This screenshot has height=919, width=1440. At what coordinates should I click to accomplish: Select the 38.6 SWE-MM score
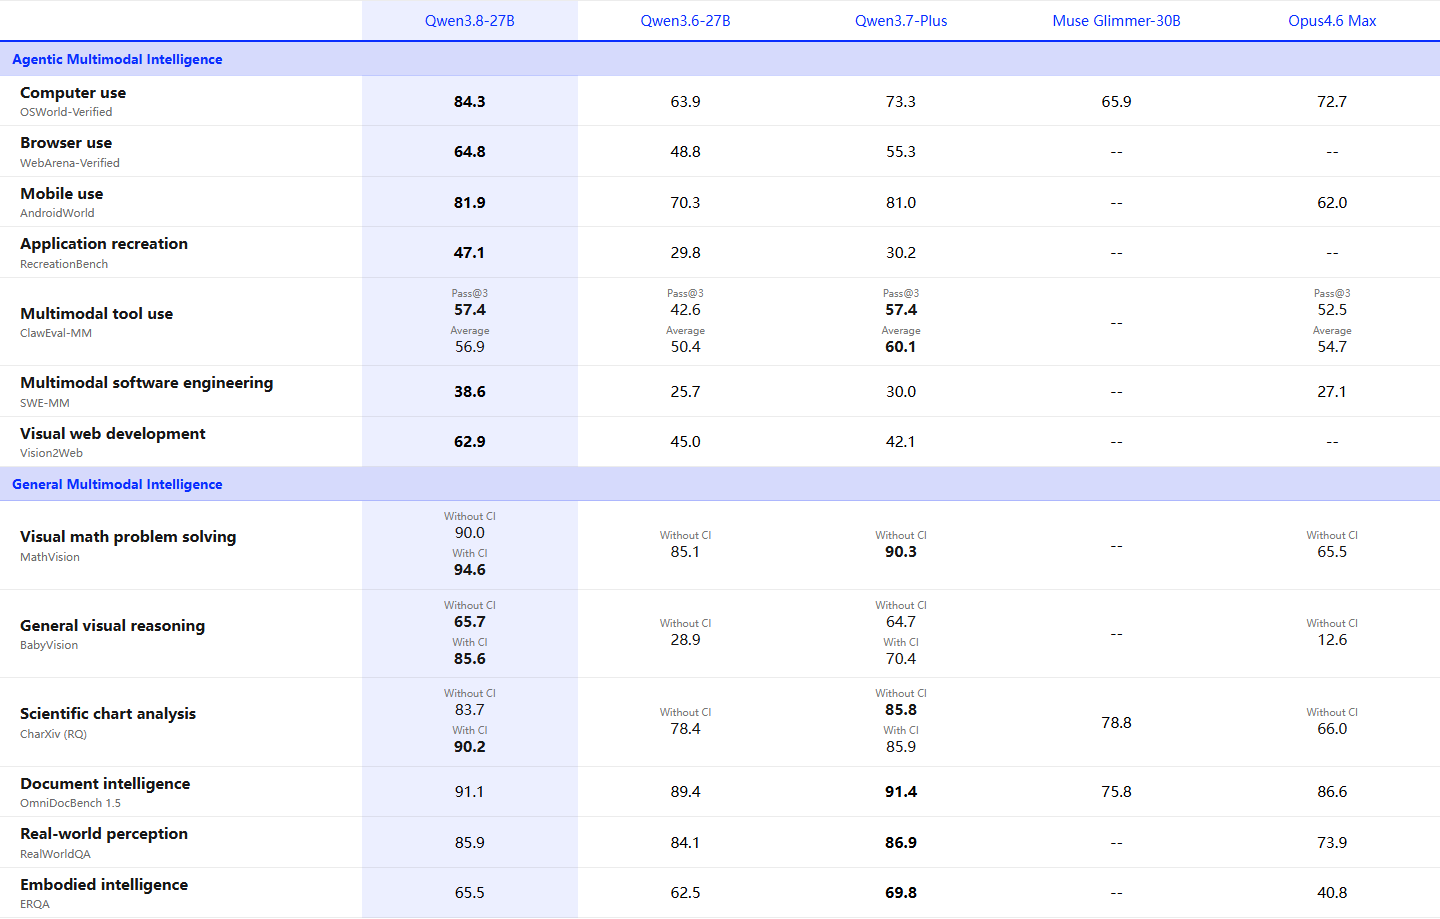tap(469, 392)
